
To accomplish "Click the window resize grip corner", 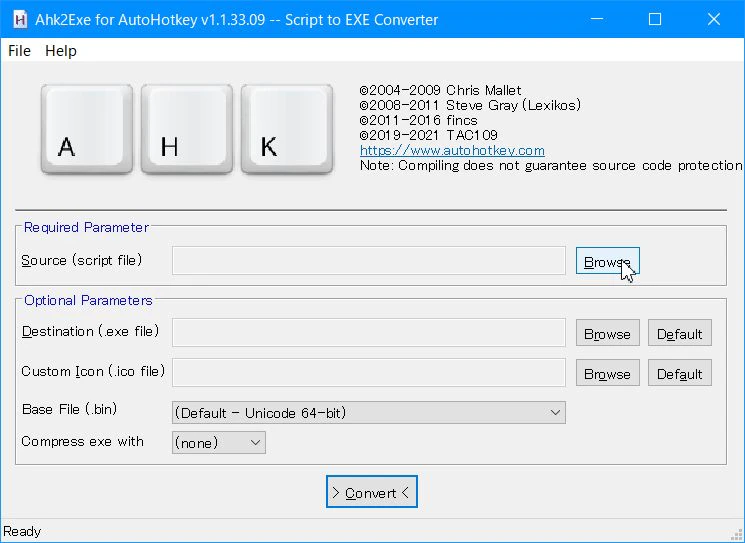I will 737,535.
